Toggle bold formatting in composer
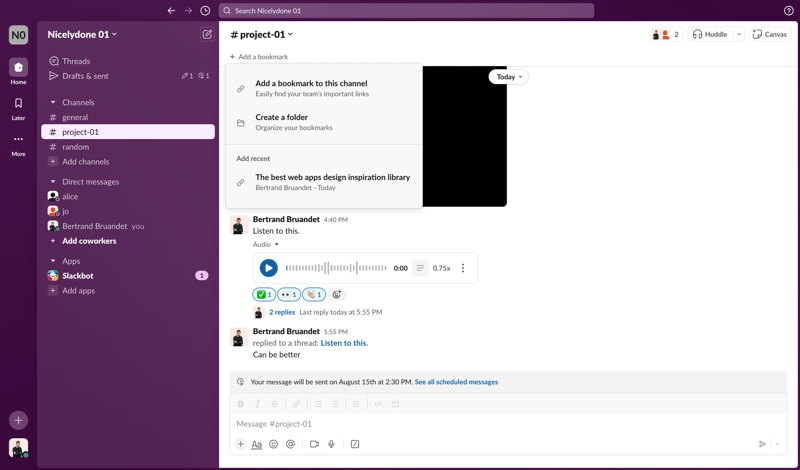The height and width of the screenshot is (470, 800). 240,404
